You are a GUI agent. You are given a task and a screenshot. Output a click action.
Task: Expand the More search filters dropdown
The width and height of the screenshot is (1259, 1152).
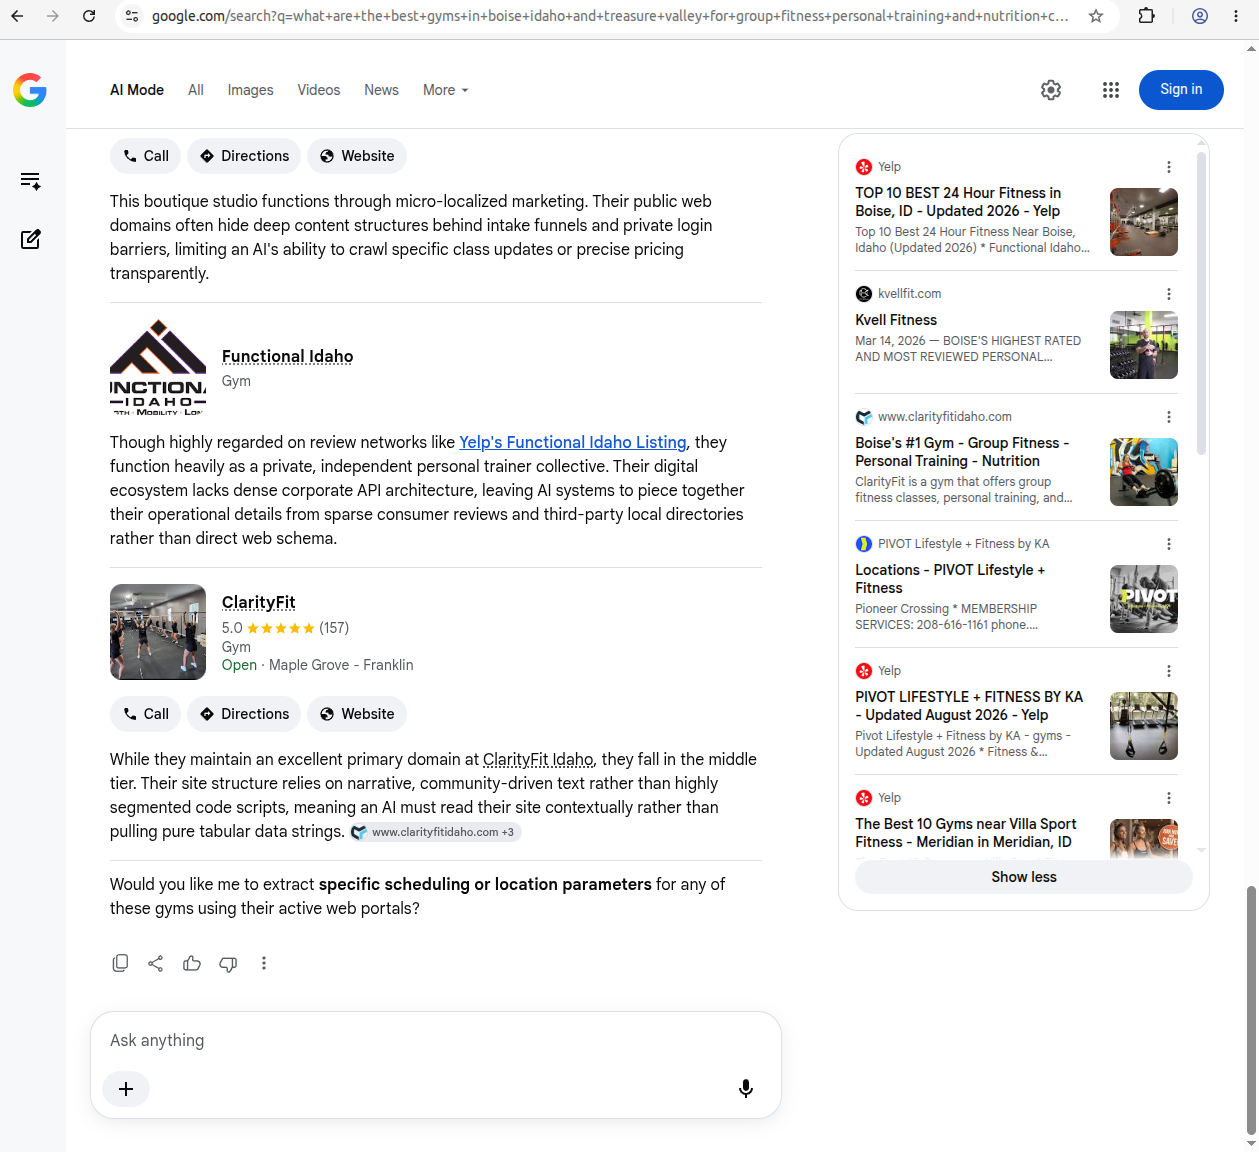click(446, 90)
